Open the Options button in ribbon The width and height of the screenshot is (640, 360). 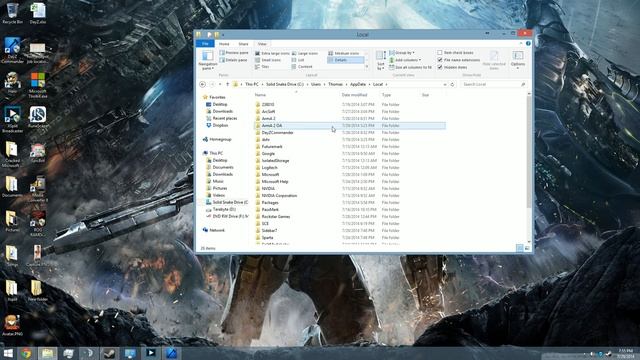(518, 60)
